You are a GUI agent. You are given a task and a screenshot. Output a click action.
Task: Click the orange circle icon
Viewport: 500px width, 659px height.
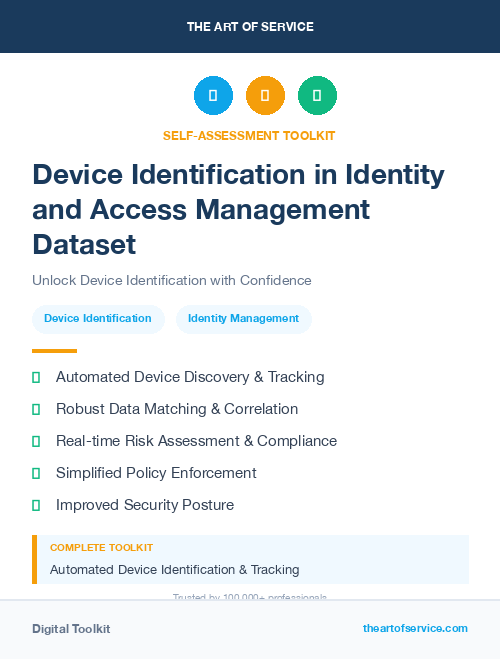pyautogui.click(x=265, y=95)
